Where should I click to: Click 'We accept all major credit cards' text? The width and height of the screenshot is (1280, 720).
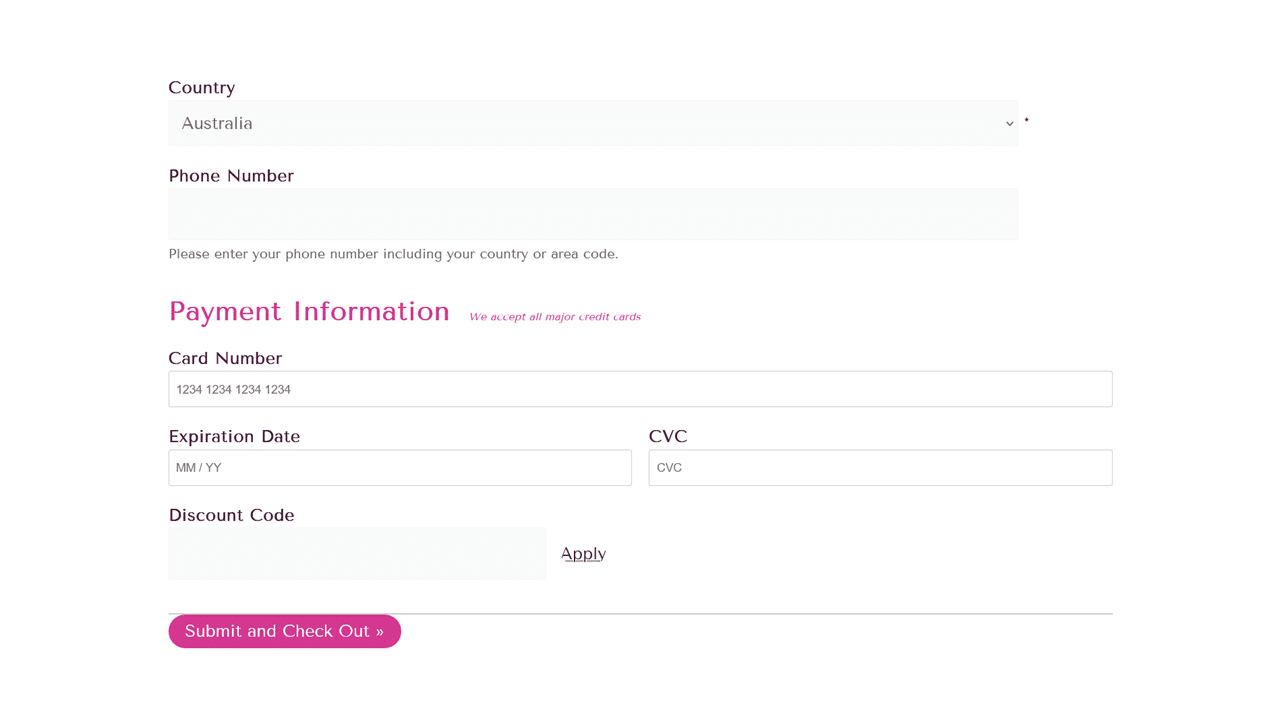555,317
